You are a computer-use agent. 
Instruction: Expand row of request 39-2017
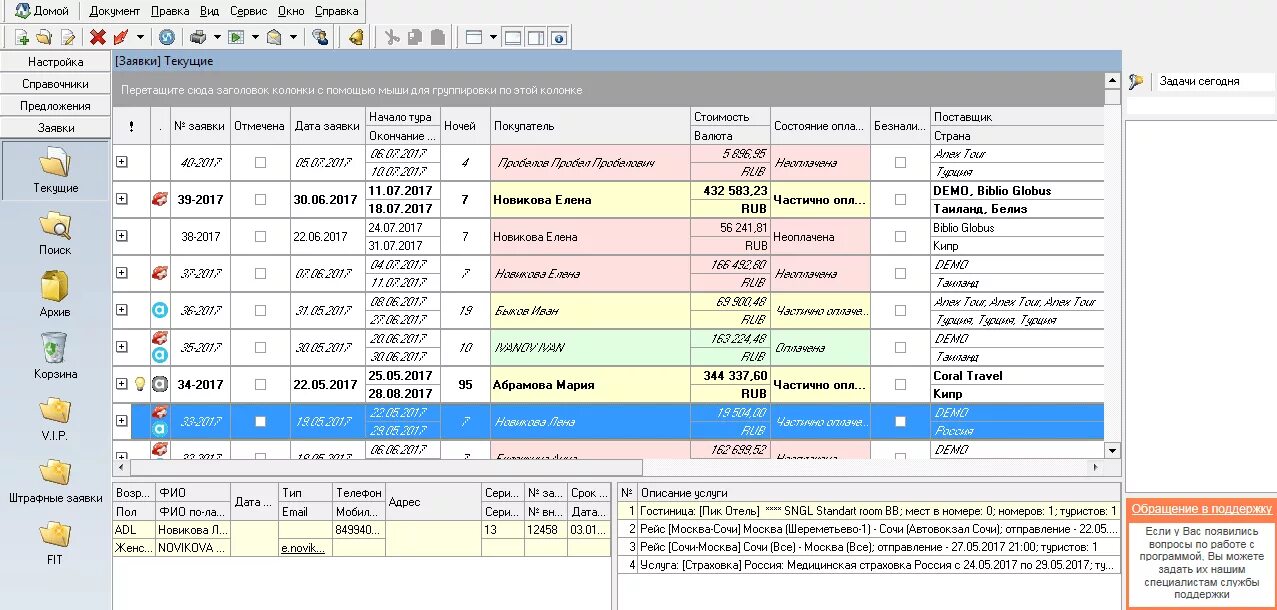pyautogui.click(x=122, y=198)
